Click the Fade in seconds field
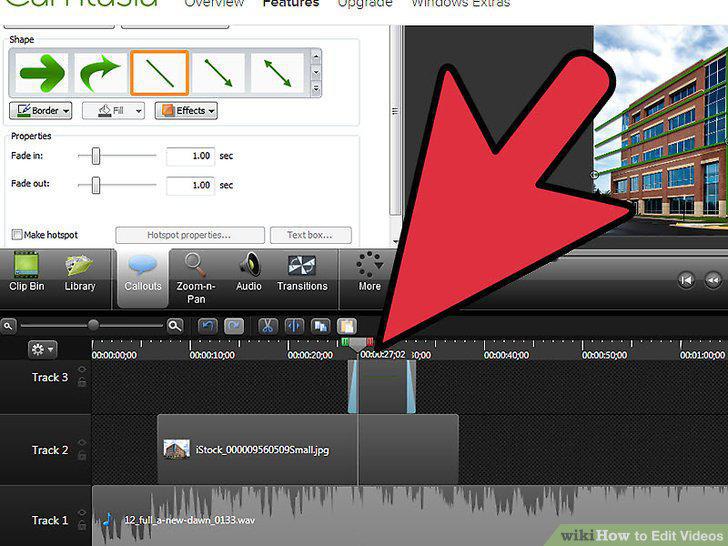The height and width of the screenshot is (546, 728). pos(190,156)
